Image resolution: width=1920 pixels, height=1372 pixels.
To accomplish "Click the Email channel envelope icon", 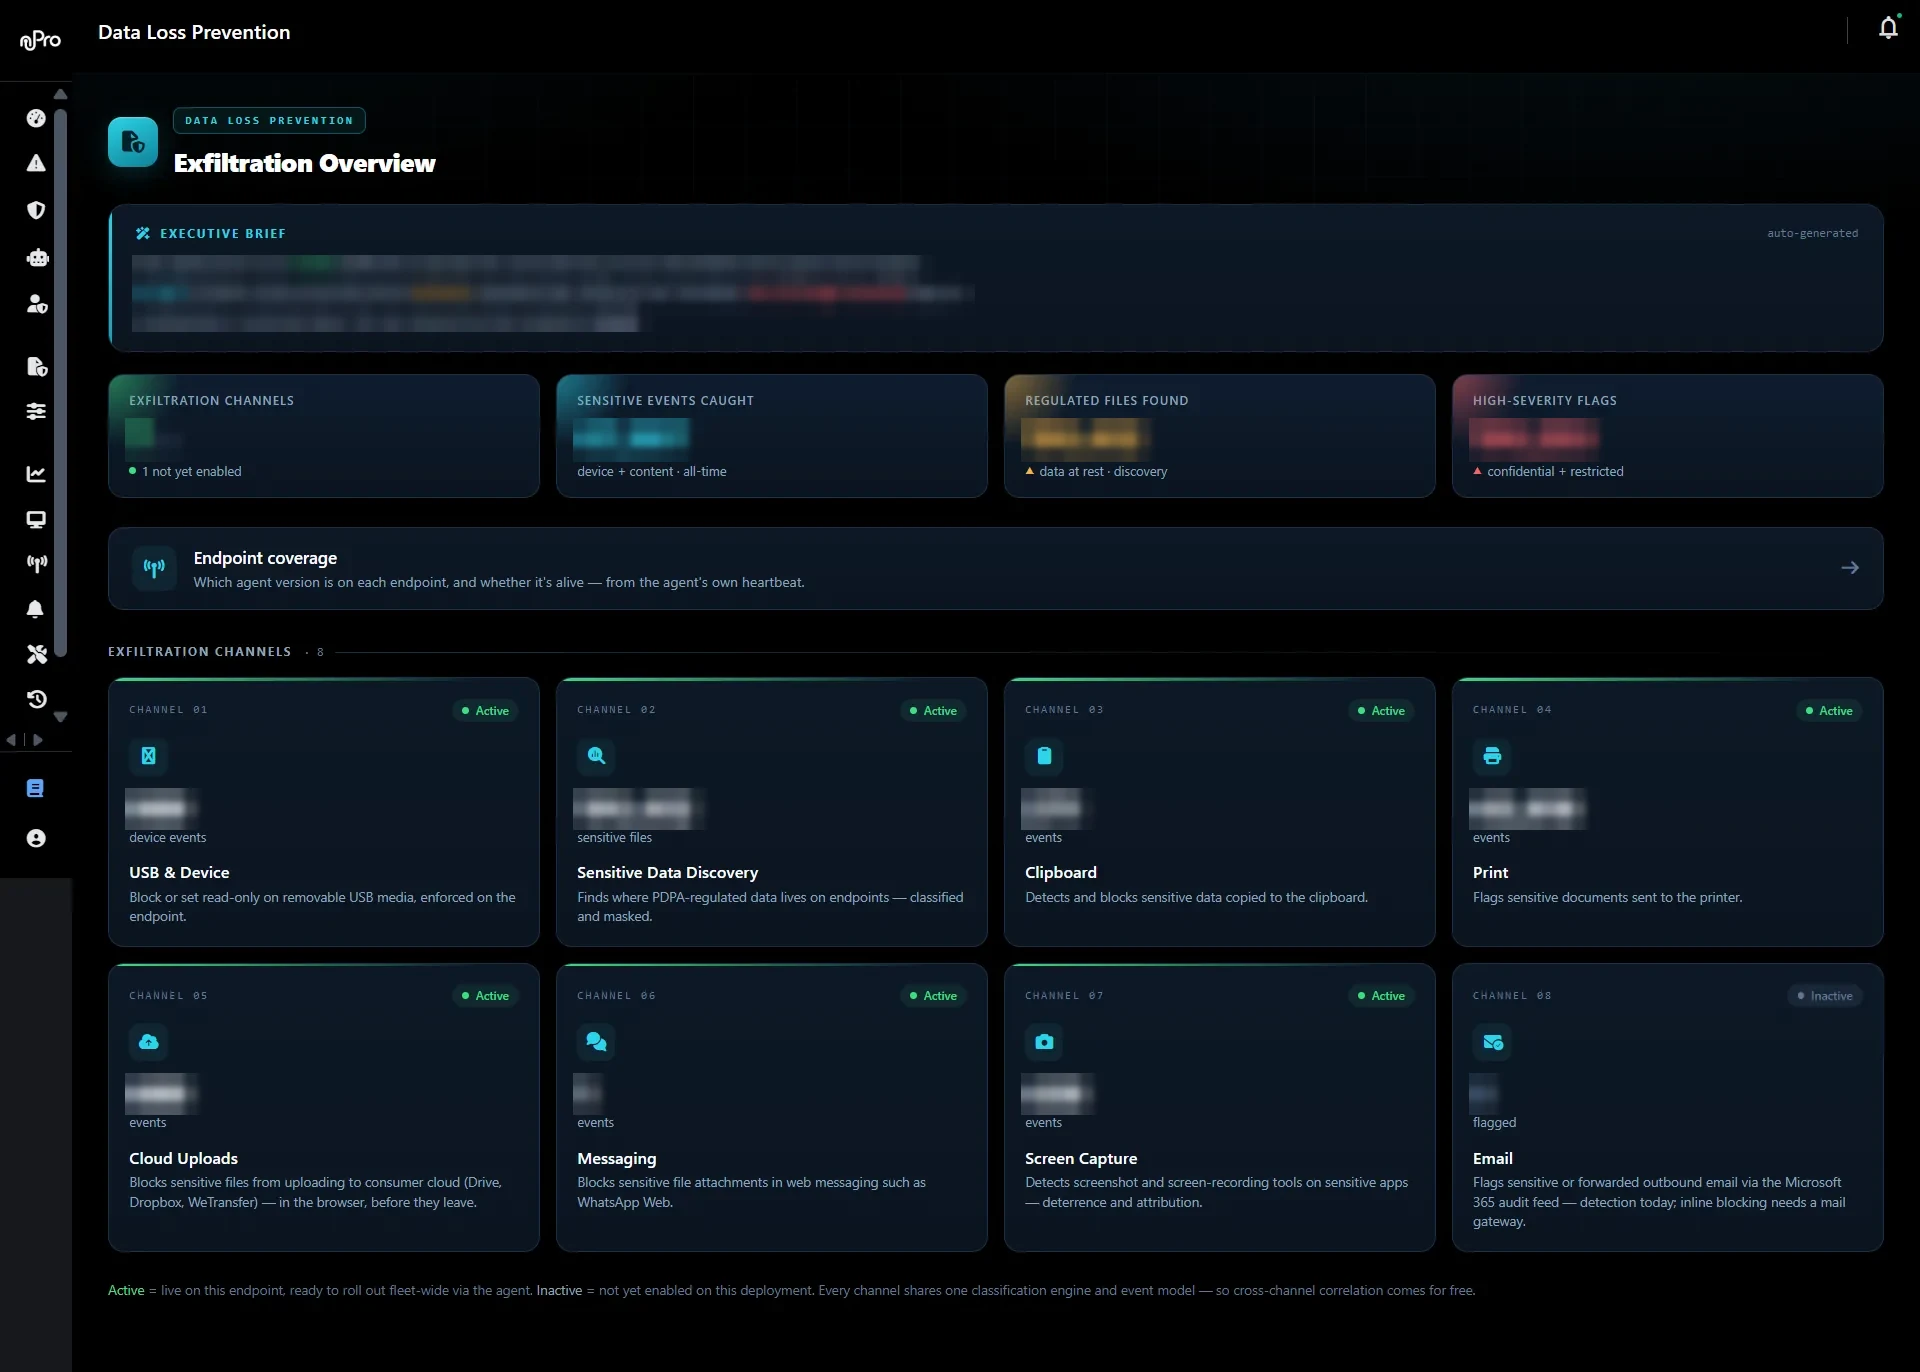I will coord(1492,1042).
